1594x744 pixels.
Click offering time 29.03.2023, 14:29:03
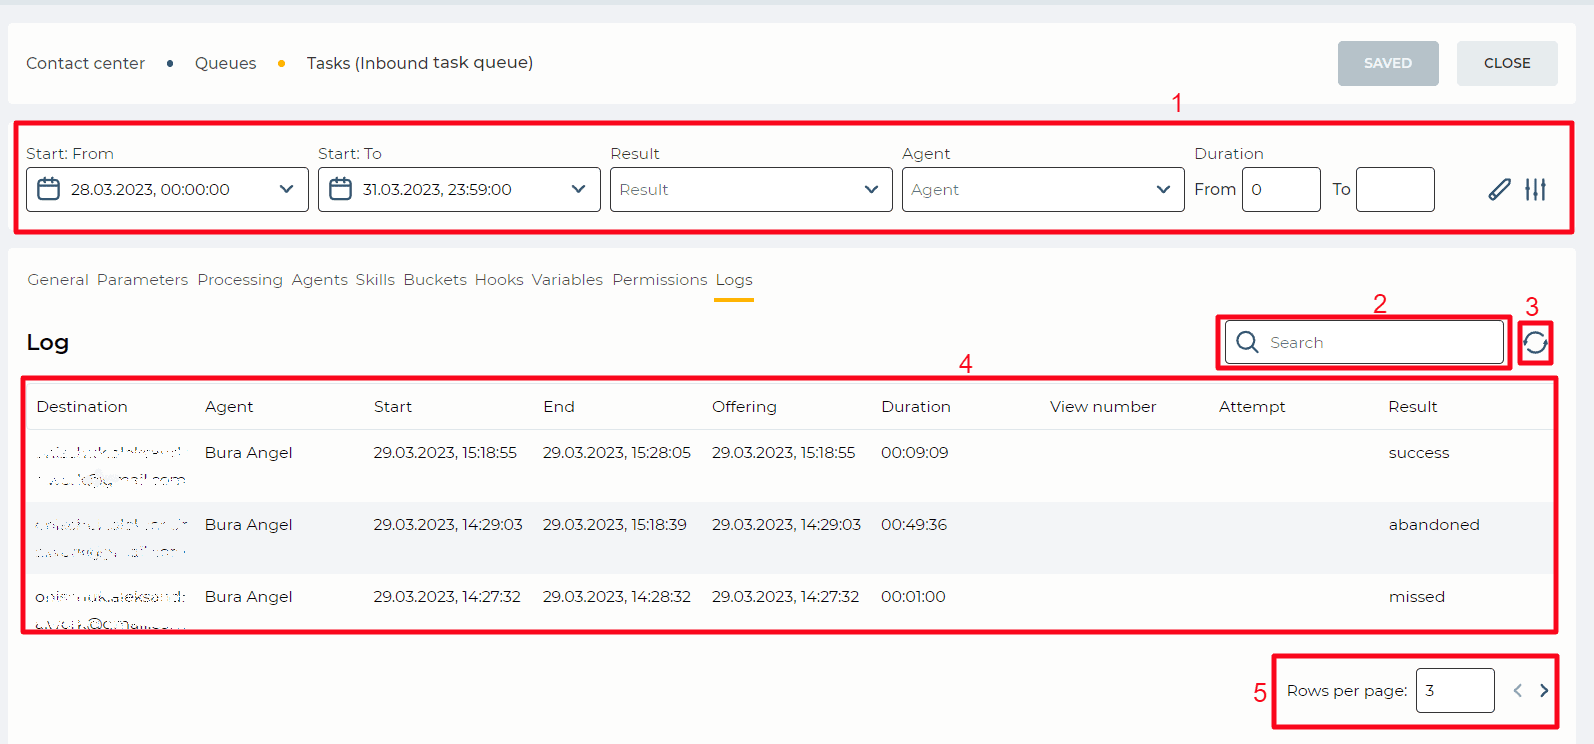point(786,525)
